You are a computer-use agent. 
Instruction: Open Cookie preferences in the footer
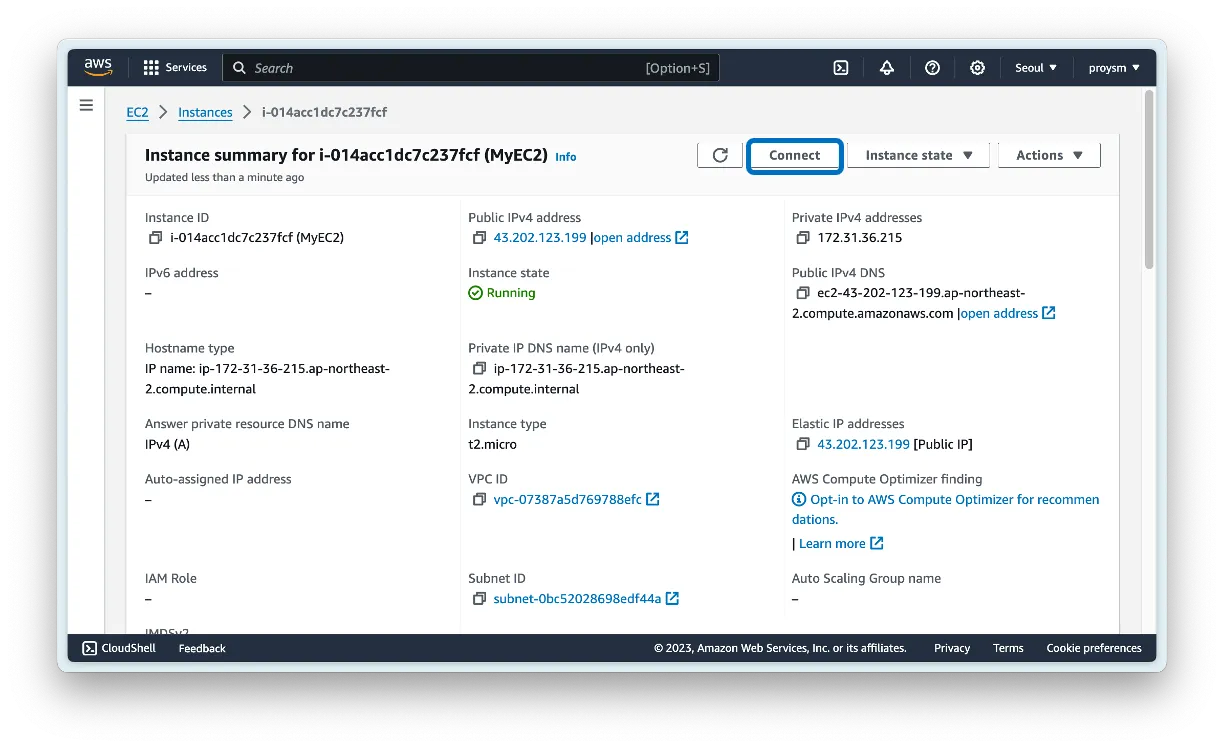pyautogui.click(x=1094, y=648)
